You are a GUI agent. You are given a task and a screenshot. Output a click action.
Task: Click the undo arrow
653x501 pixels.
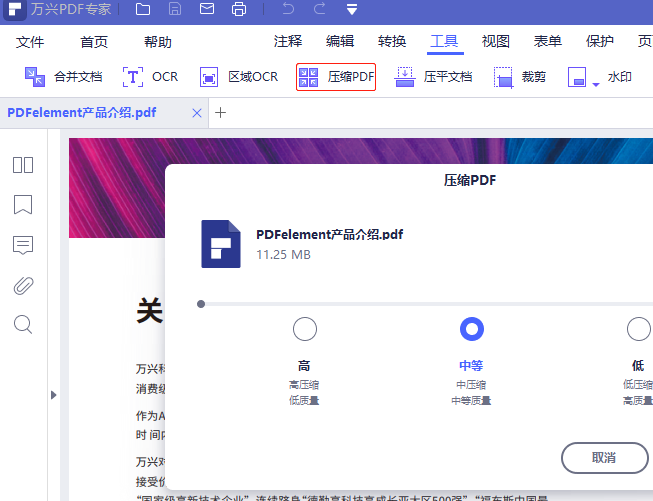tap(288, 8)
